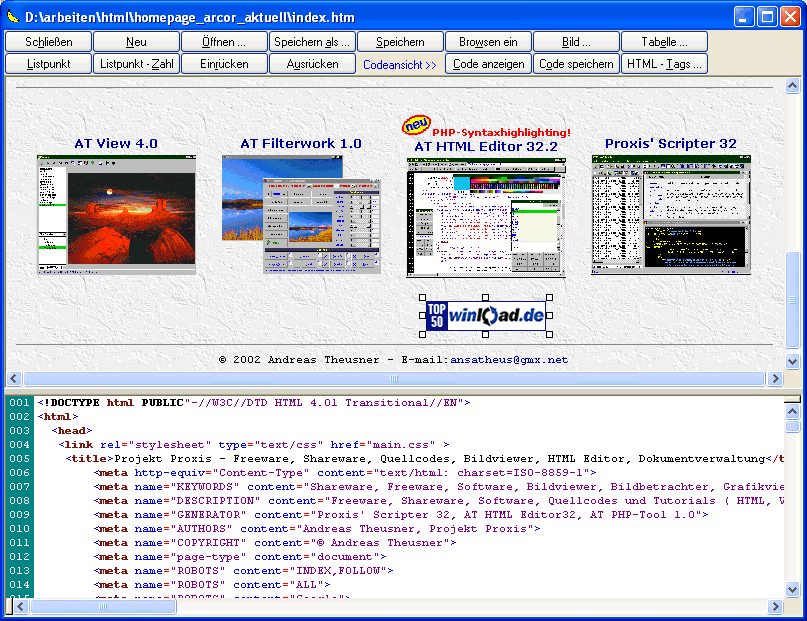Open the AT HTML Editor 32.2 thumbnail
This screenshot has height=621, width=807.
pyautogui.click(x=486, y=218)
